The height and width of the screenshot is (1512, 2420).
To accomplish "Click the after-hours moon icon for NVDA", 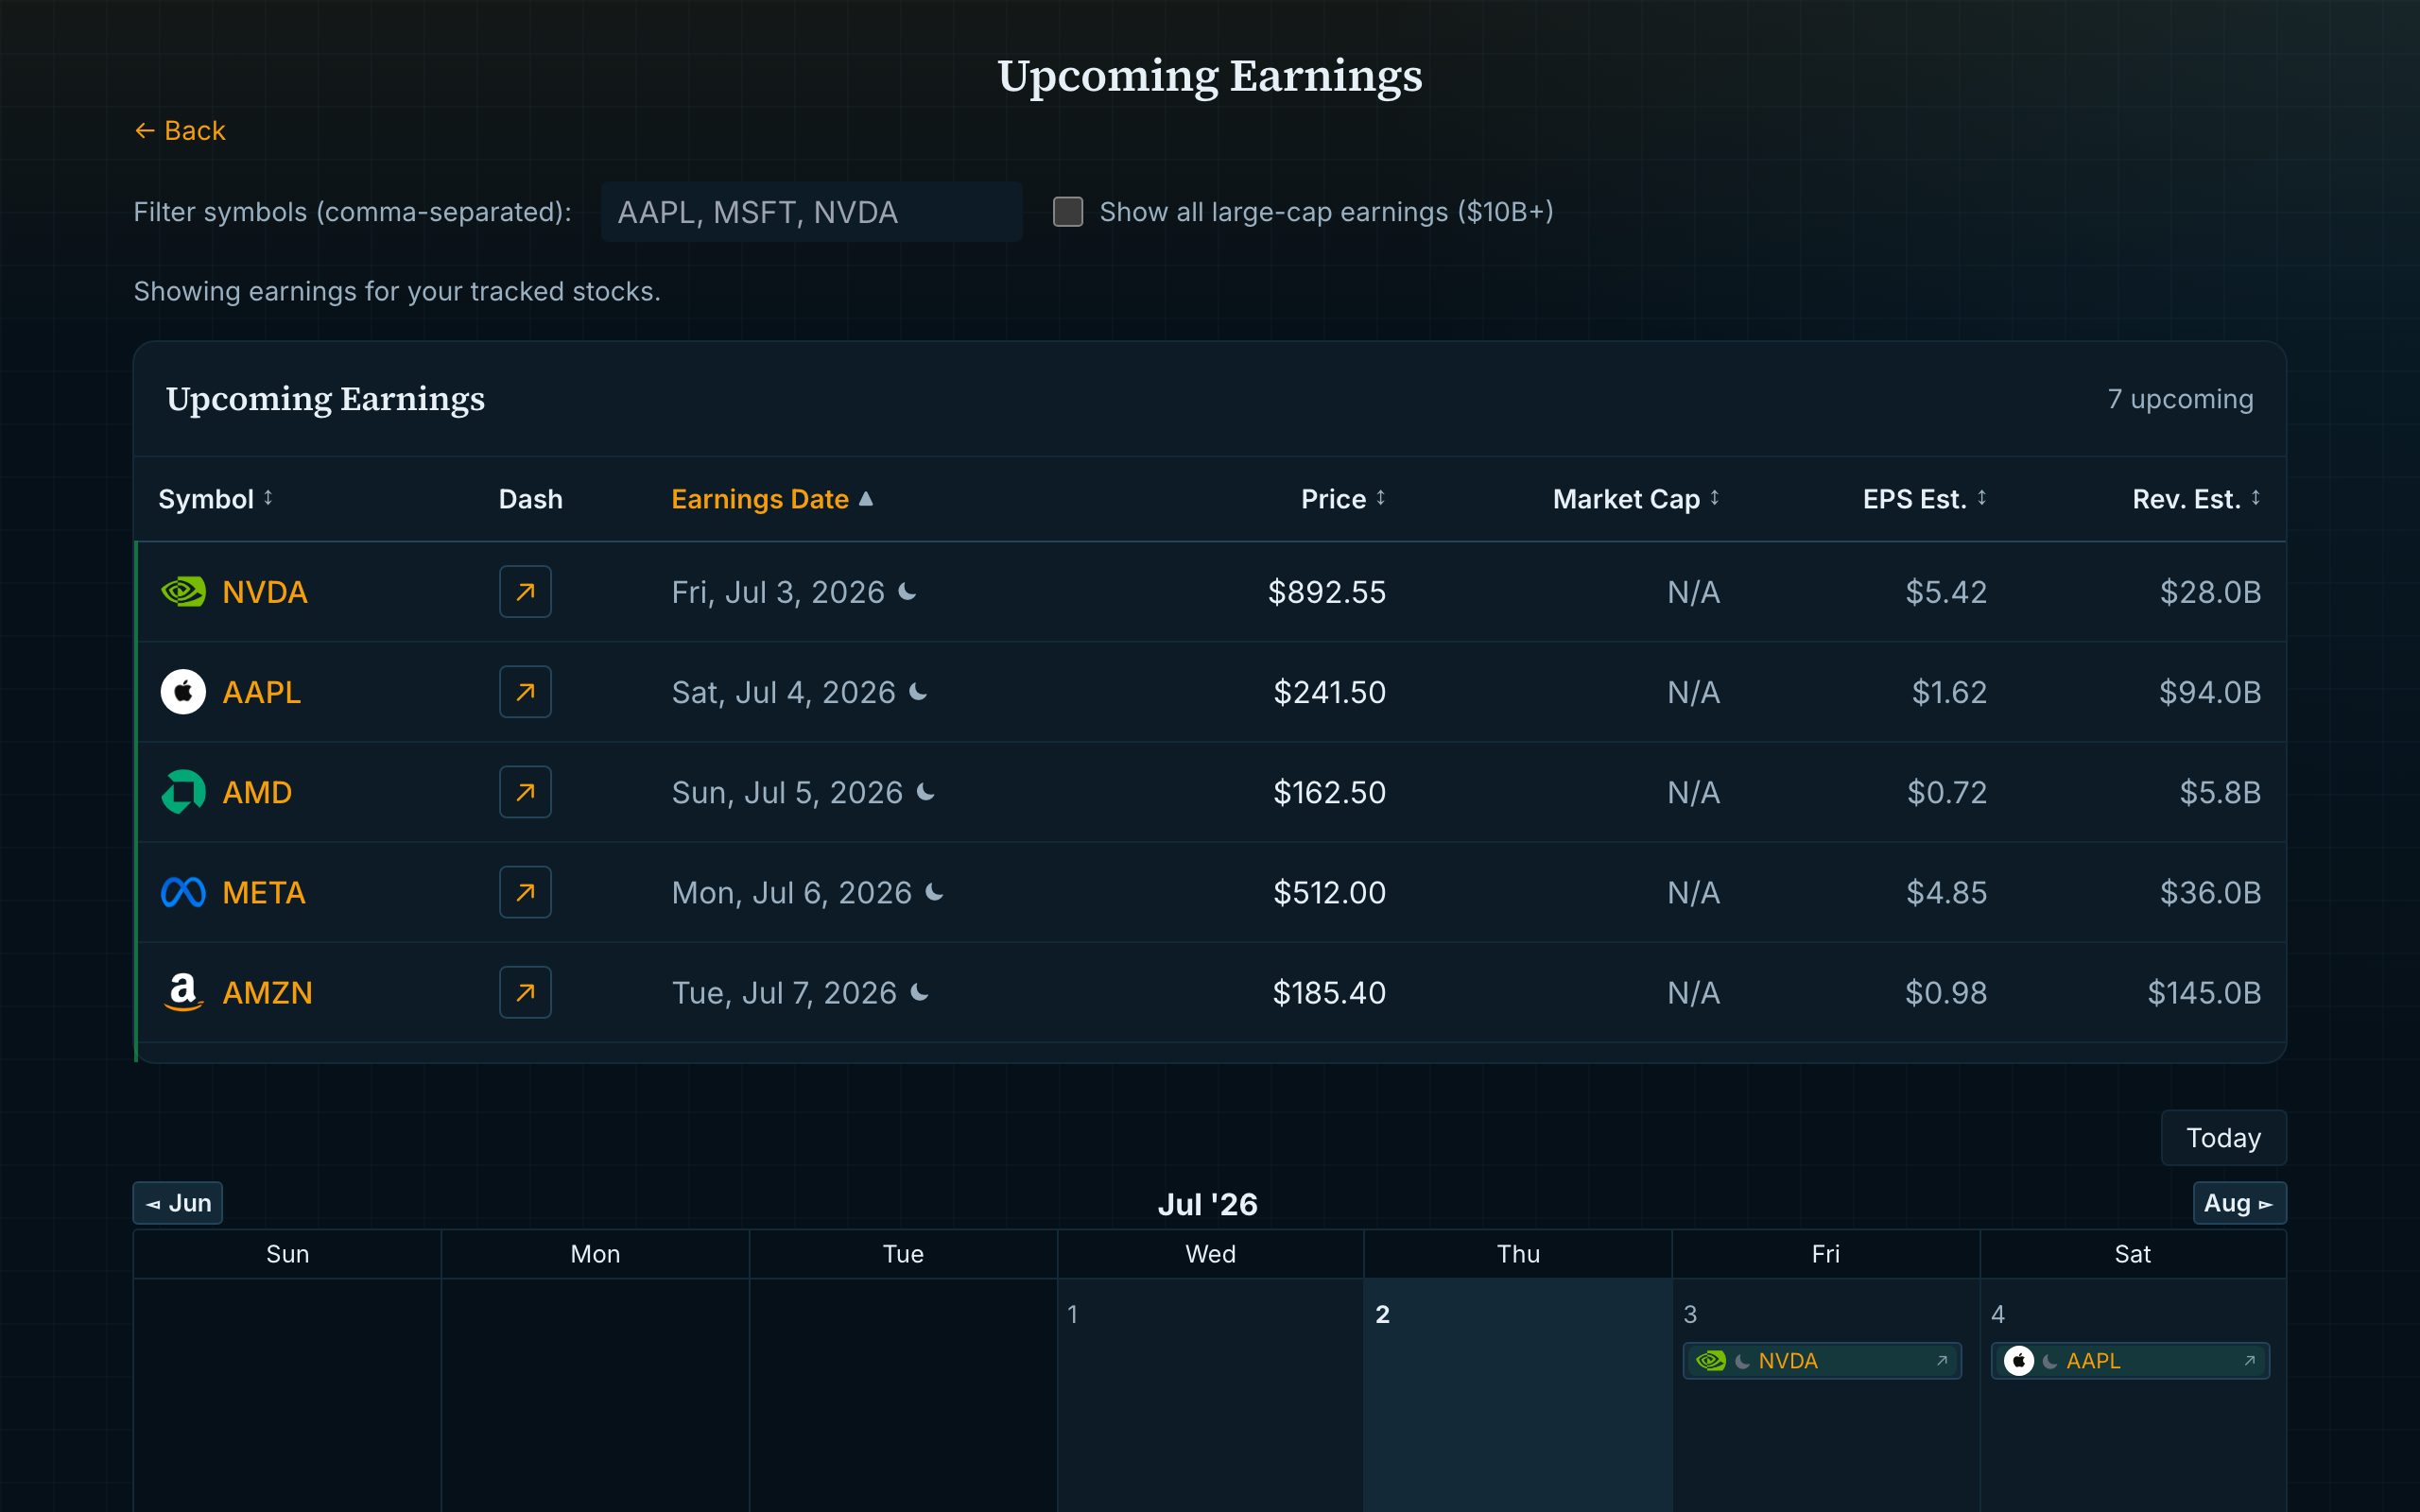I will (x=907, y=592).
